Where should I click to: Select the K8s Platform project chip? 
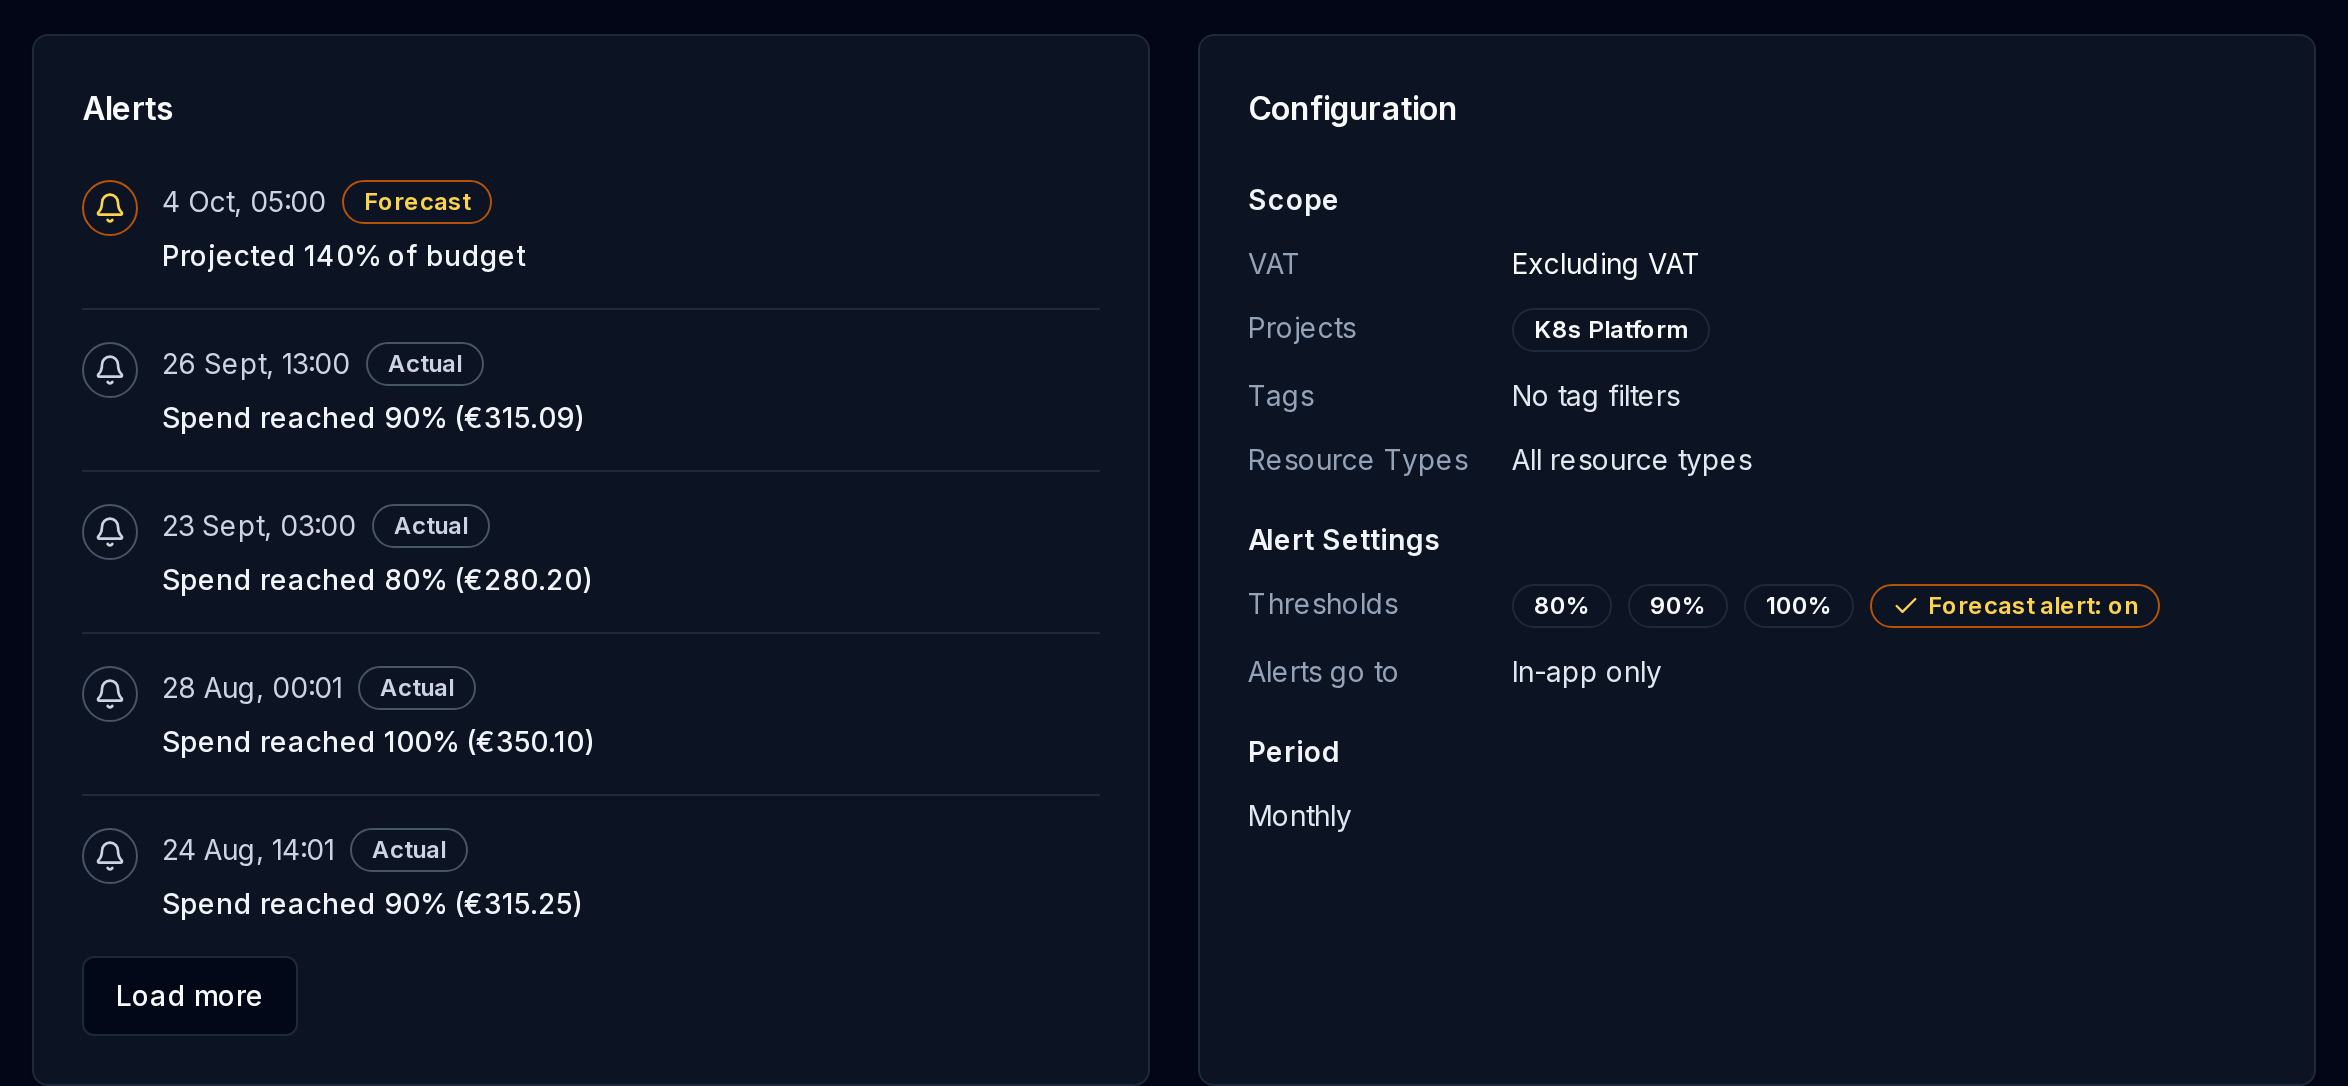1611,330
